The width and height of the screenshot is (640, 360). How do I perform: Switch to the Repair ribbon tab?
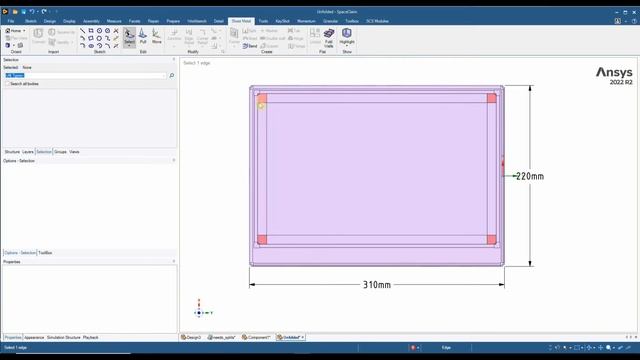click(153, 21)
